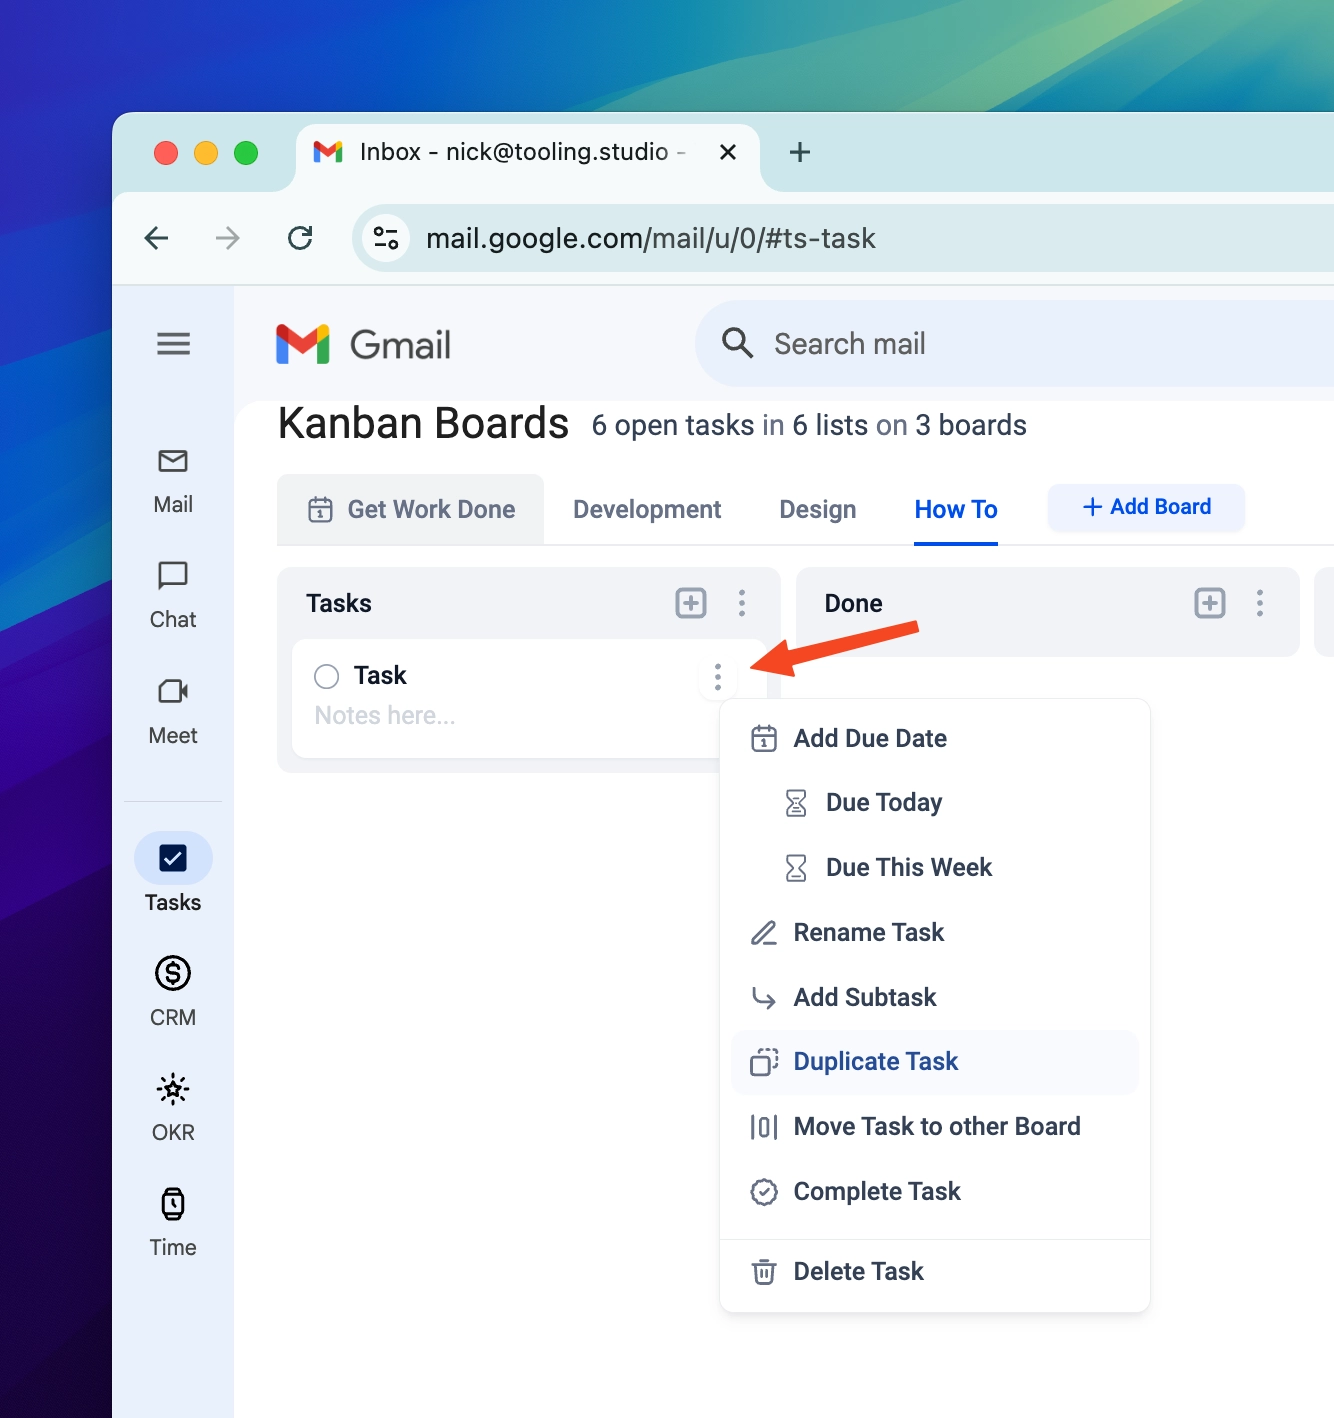Click the yellow minimize window button
The image size is (1334, 1418).
pos(206,152)
